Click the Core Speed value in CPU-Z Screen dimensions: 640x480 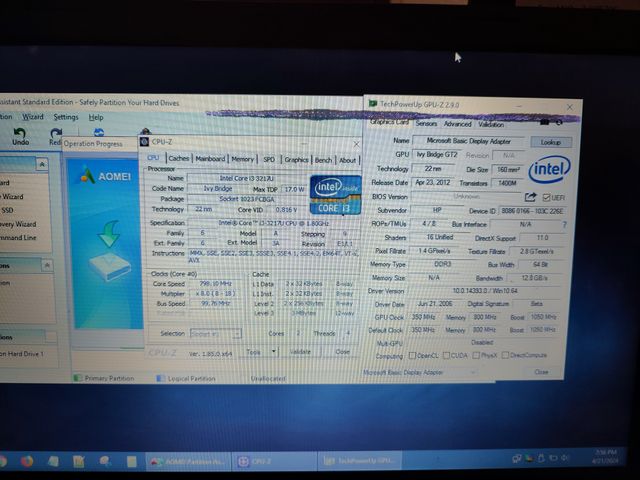(216, 284)
